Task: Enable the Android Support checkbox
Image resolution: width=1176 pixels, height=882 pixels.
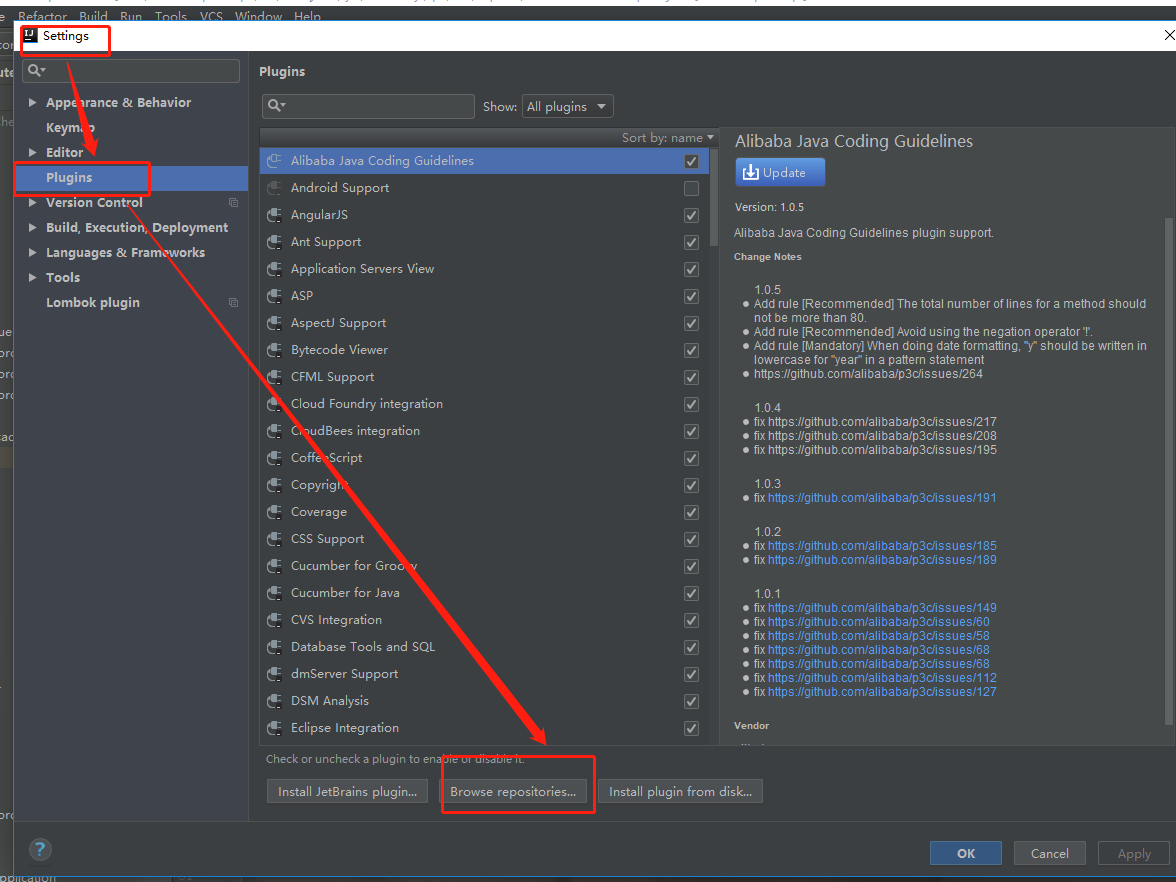Action: pyautogui.click(x=692, y=188)
